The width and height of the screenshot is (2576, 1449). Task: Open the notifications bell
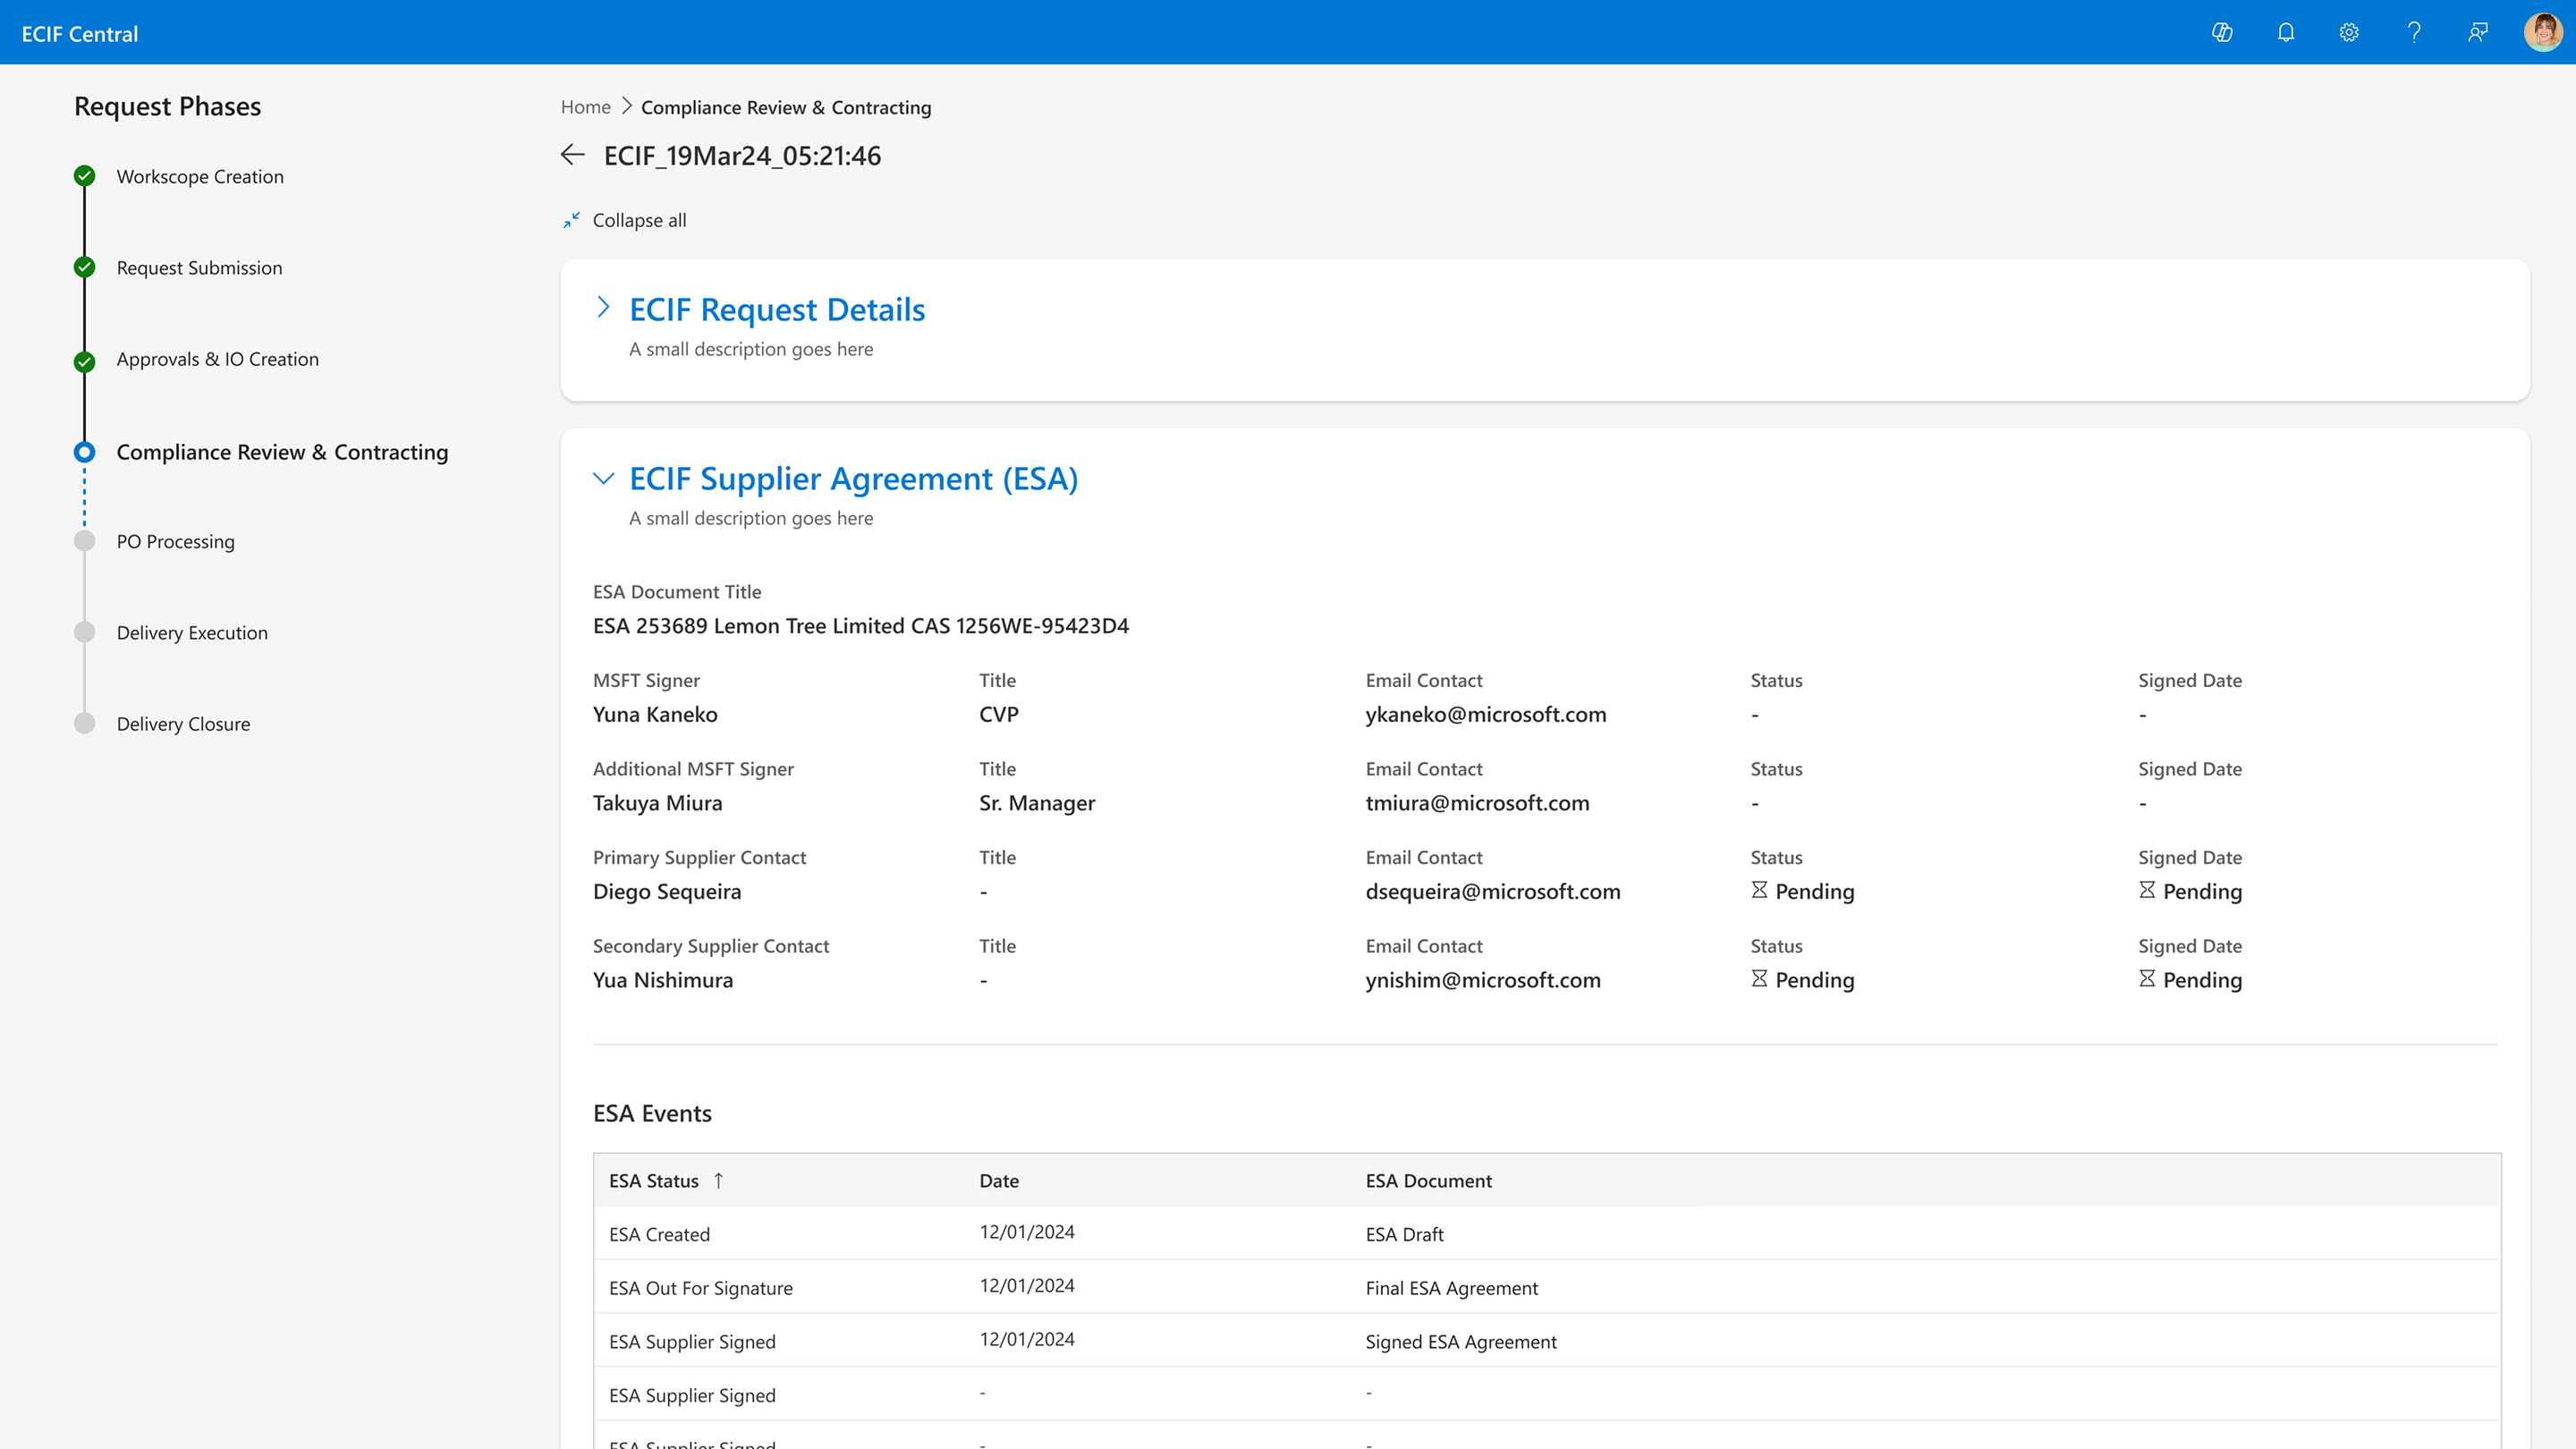point(2285,33)
